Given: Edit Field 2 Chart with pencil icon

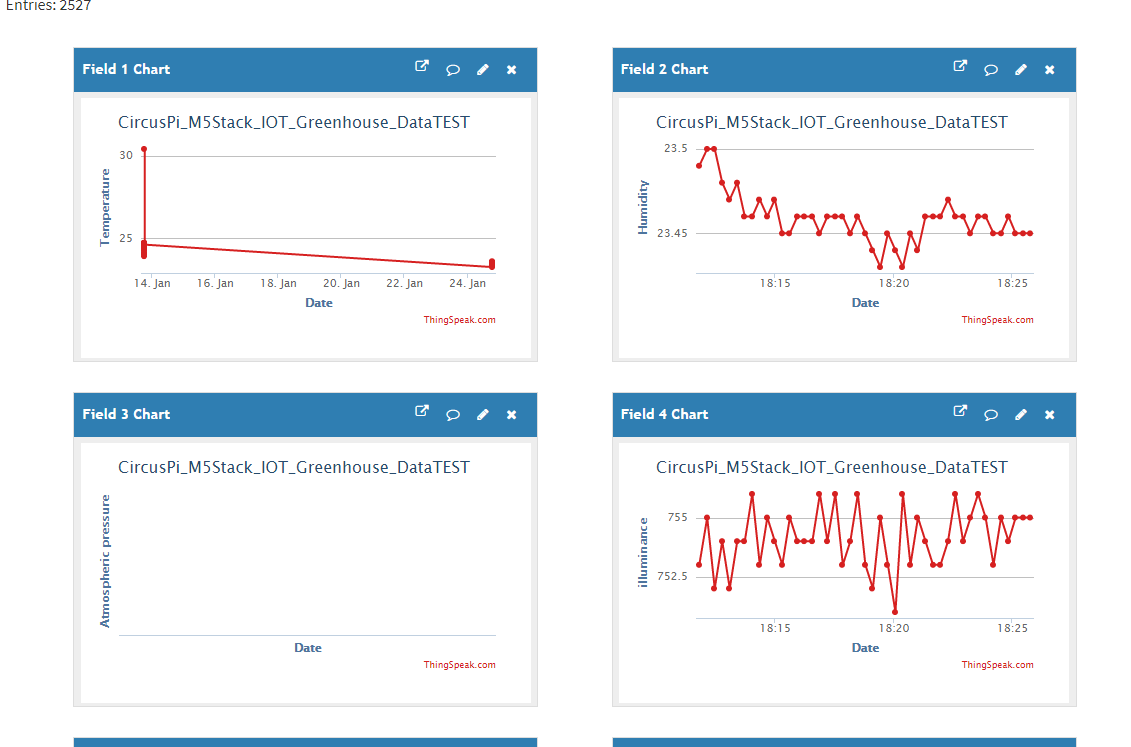Looking at the screenshot, I should tap(1021, 70).
